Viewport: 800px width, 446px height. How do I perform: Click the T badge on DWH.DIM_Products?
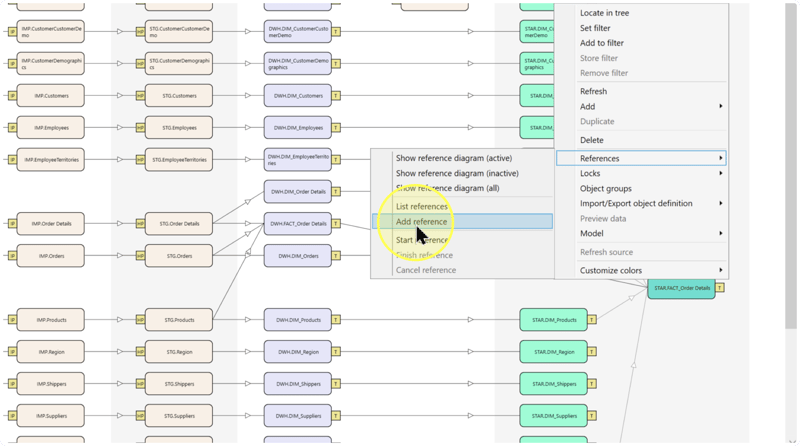336,320
